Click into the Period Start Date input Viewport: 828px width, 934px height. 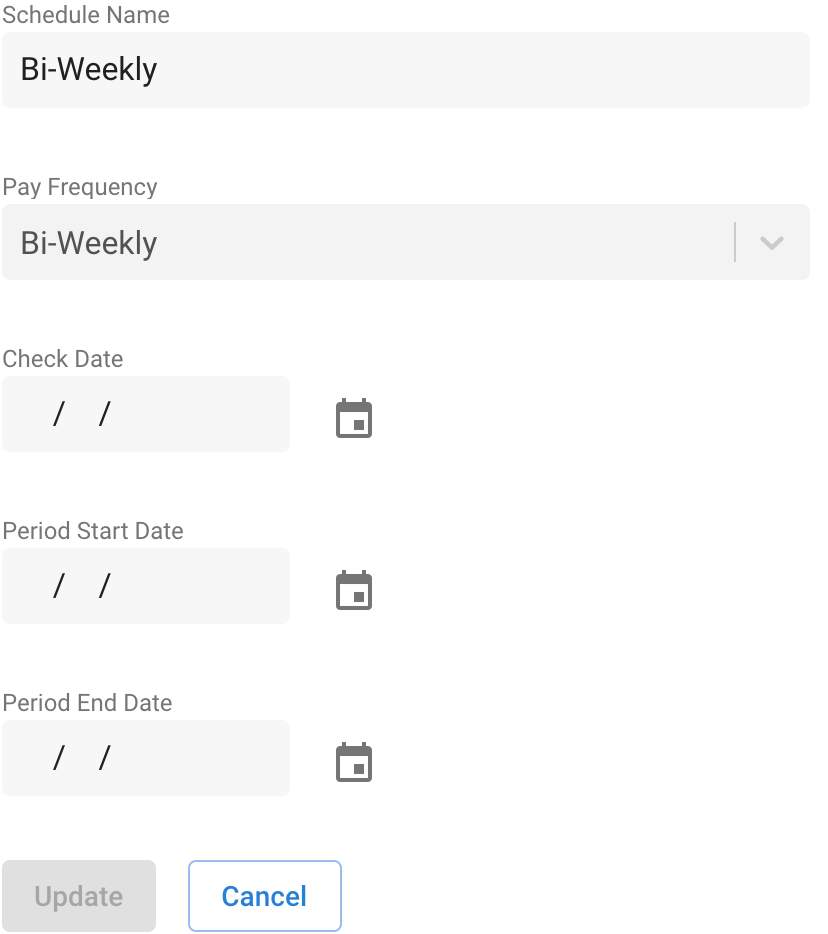(x=146, y=586)
